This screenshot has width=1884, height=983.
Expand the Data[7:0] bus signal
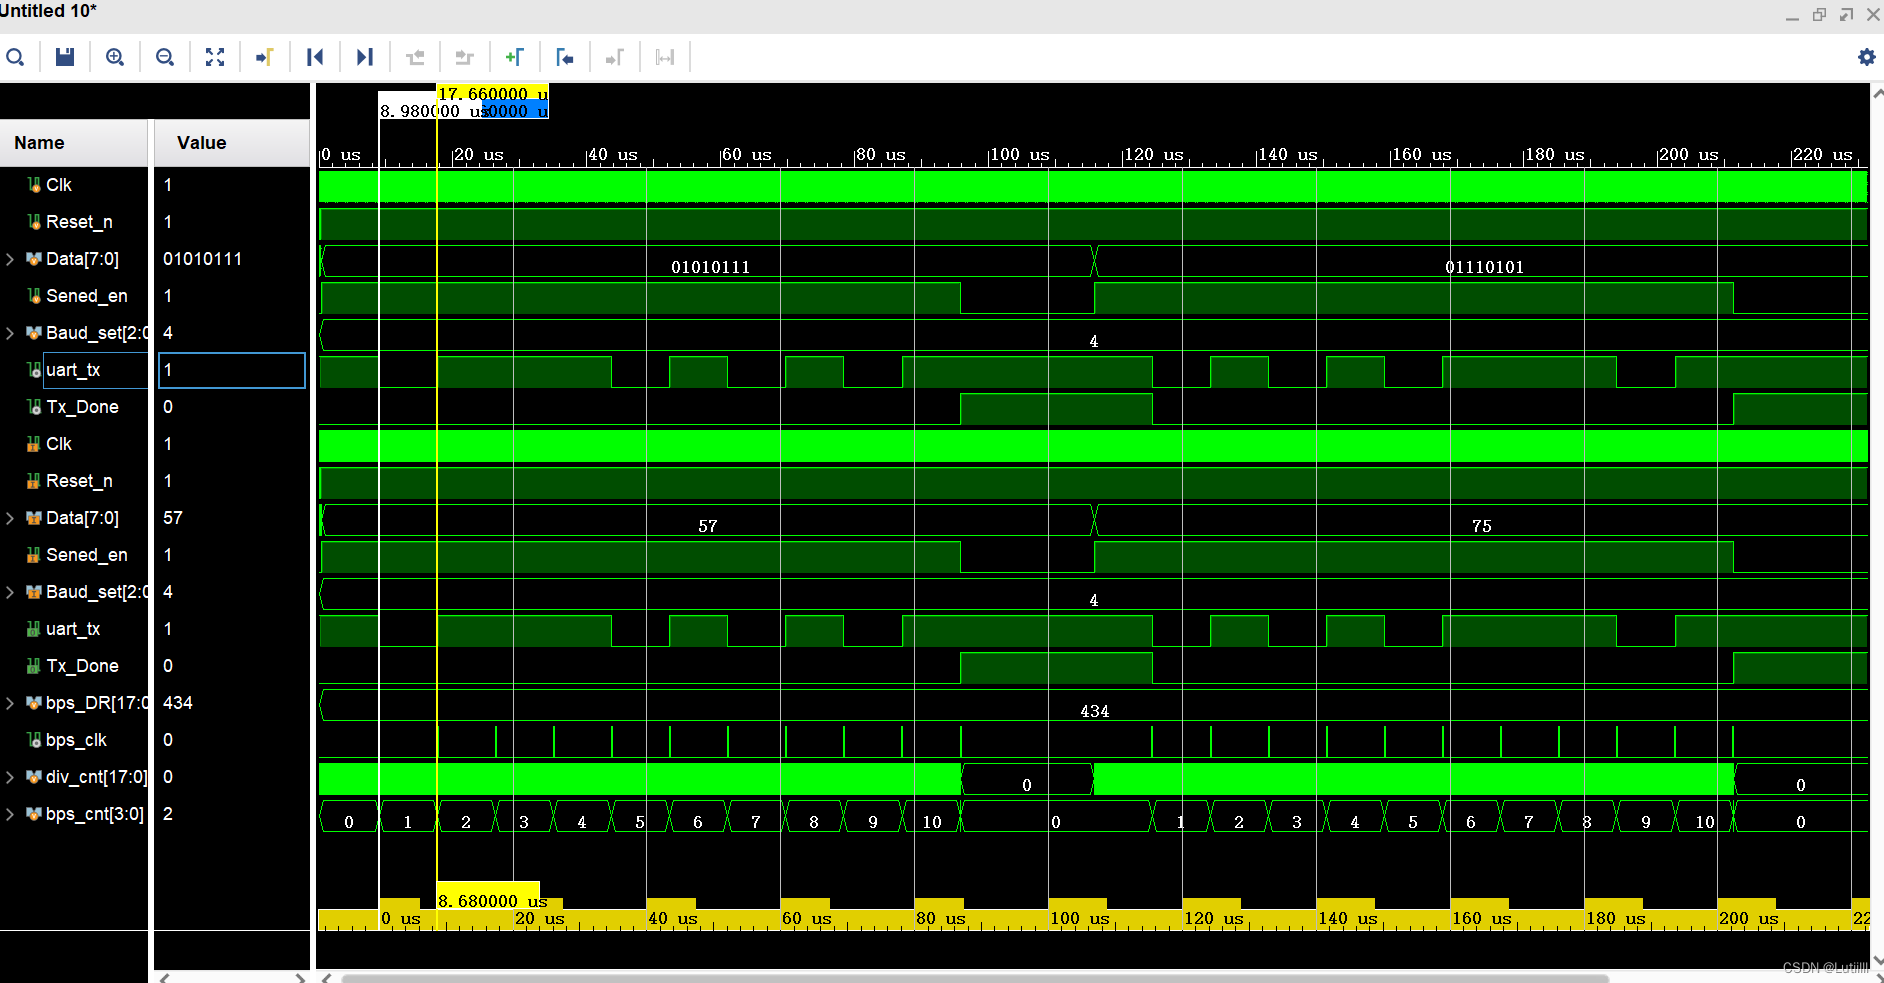tap(10, 258)
